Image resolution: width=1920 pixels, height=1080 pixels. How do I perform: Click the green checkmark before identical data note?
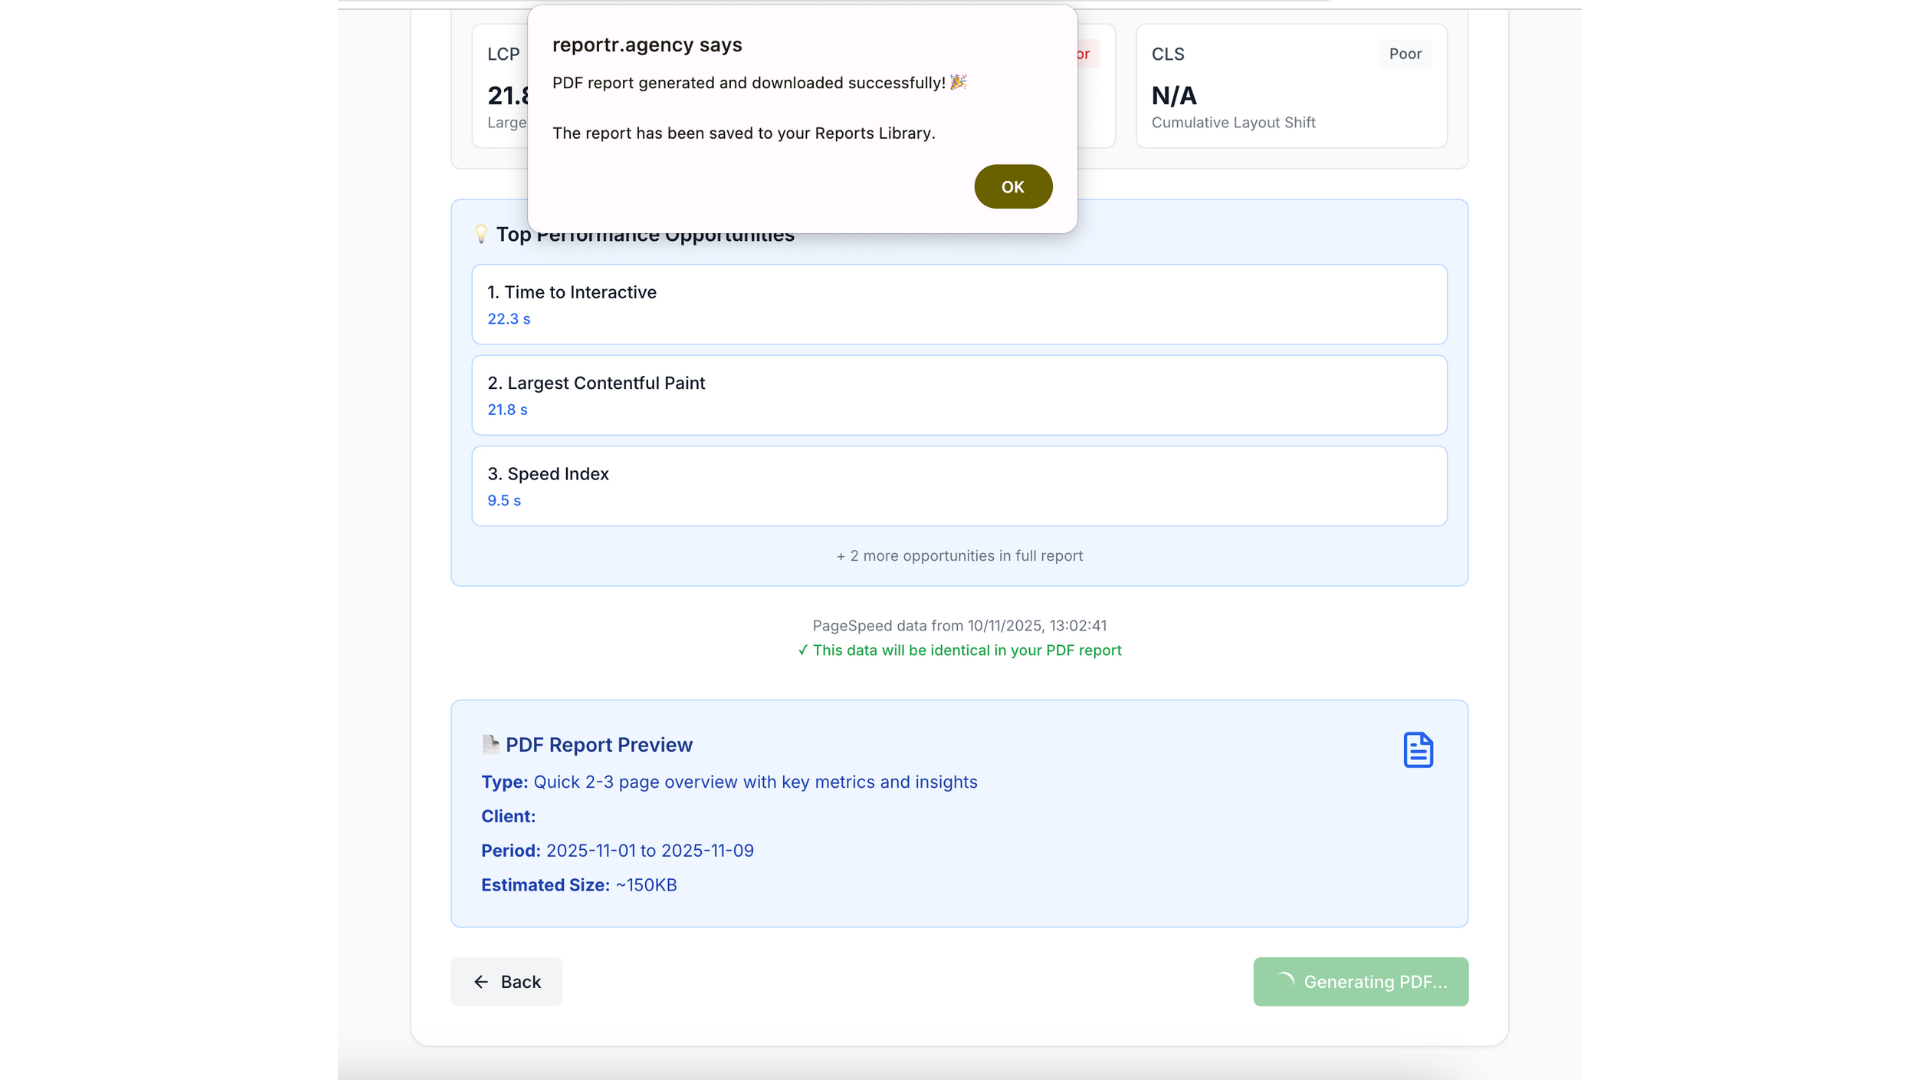point(803,651)
